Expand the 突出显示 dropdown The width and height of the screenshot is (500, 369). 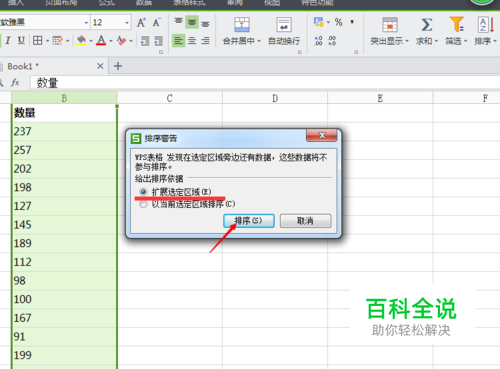(407, 41)
